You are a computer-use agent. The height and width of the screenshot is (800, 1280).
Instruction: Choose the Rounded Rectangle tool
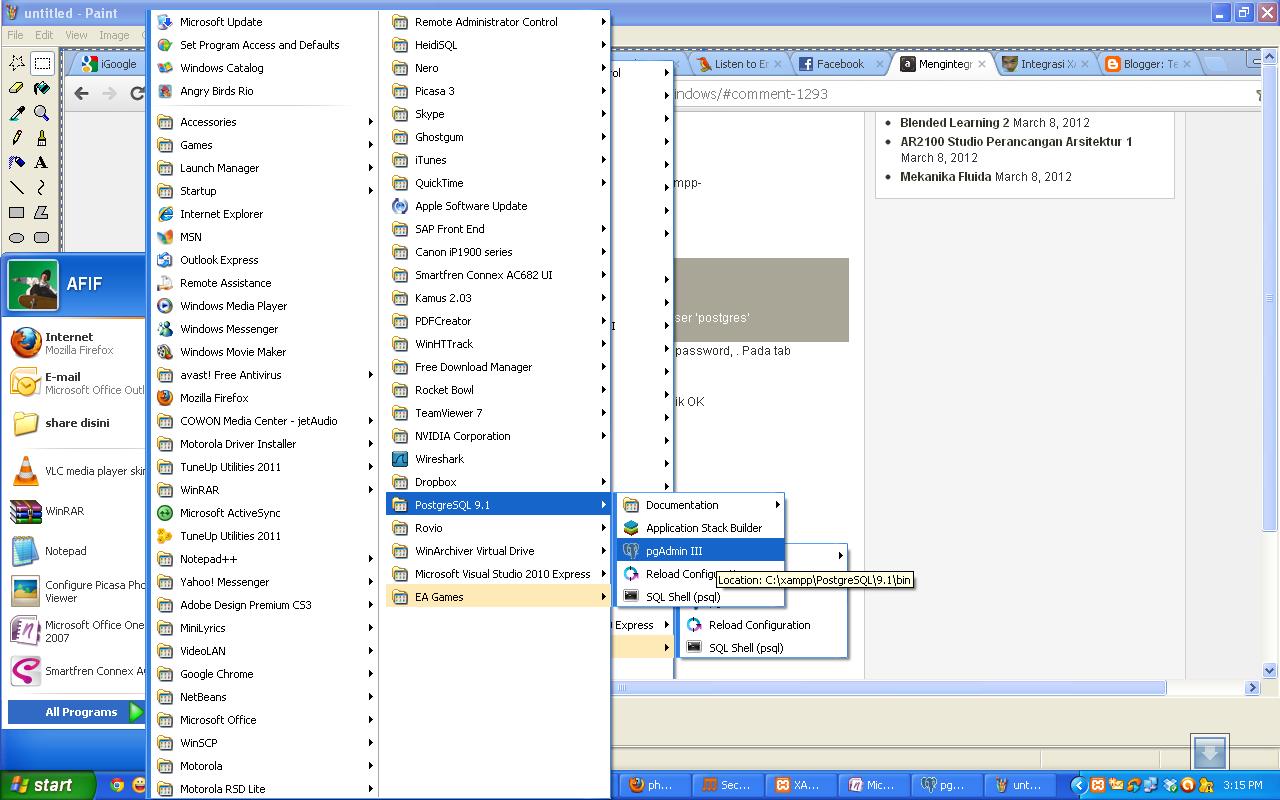tap(42, 238)
